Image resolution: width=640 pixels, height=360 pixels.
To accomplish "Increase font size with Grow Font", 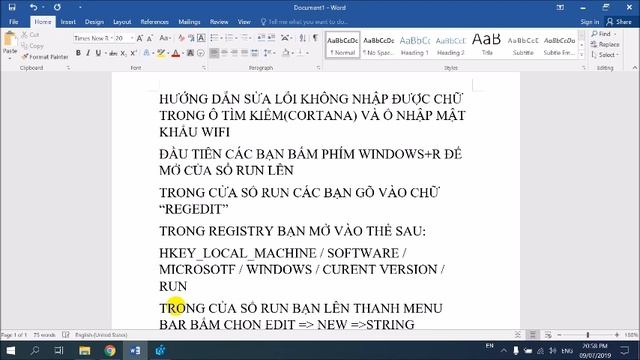I will (140, 38).
